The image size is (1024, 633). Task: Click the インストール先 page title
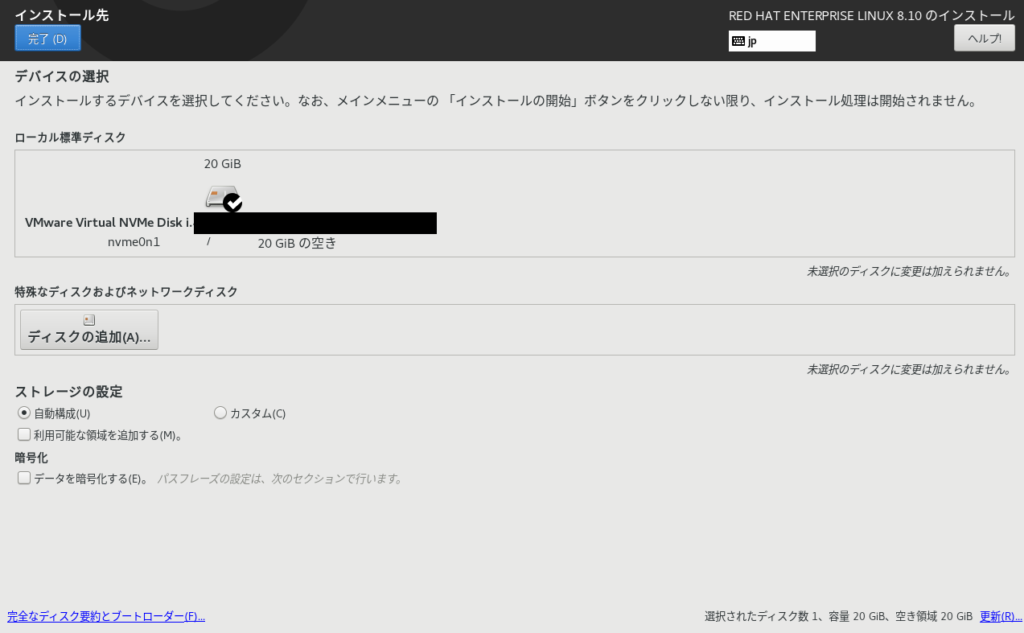click(x=62, y=15)
